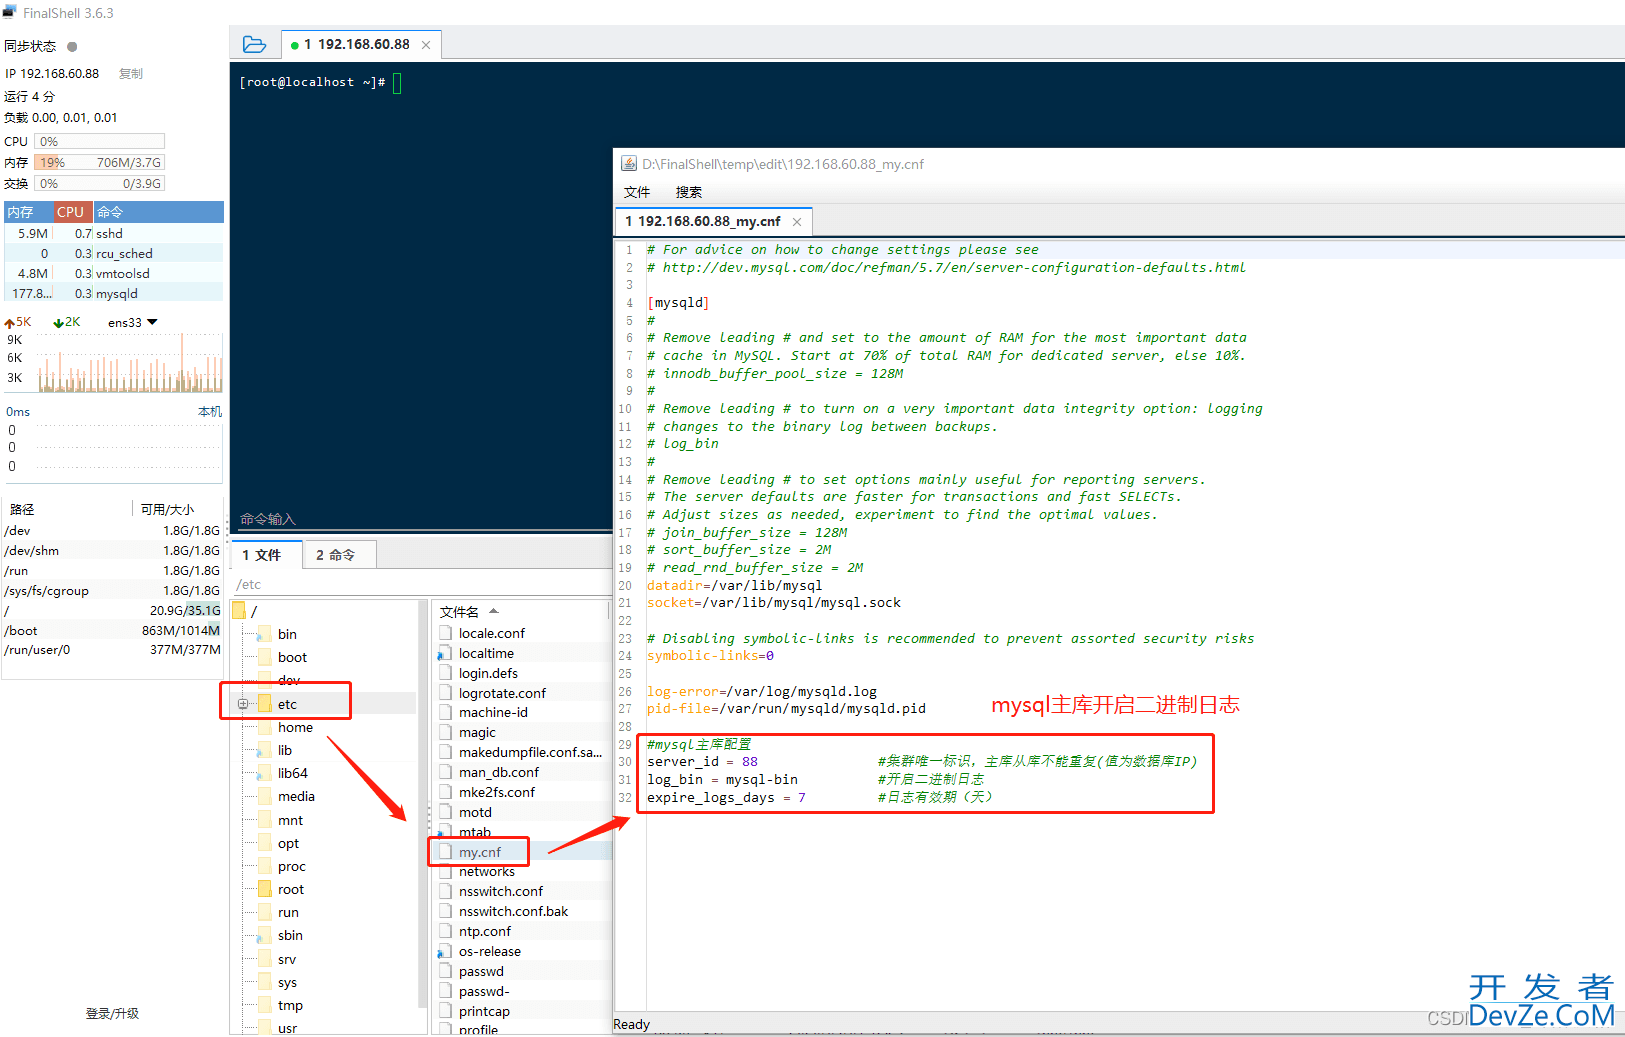The width and height of the screenshot is (1625, 1037).
Task: Open the editor 搜索 menu
Action: (689, 192)
